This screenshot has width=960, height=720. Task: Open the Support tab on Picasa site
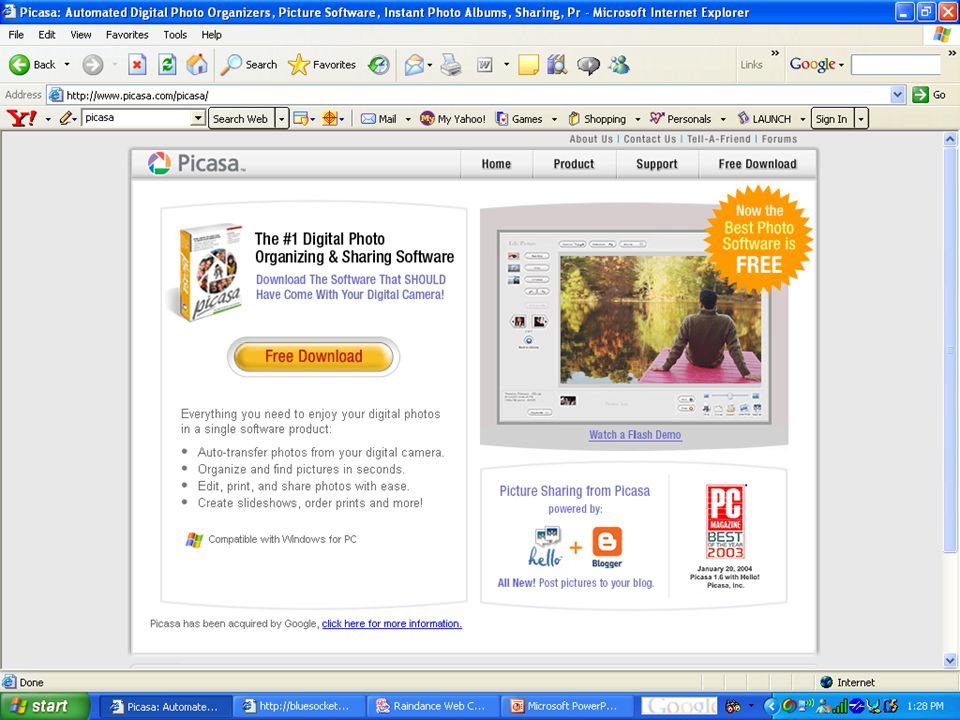click(x=656, y=164)
